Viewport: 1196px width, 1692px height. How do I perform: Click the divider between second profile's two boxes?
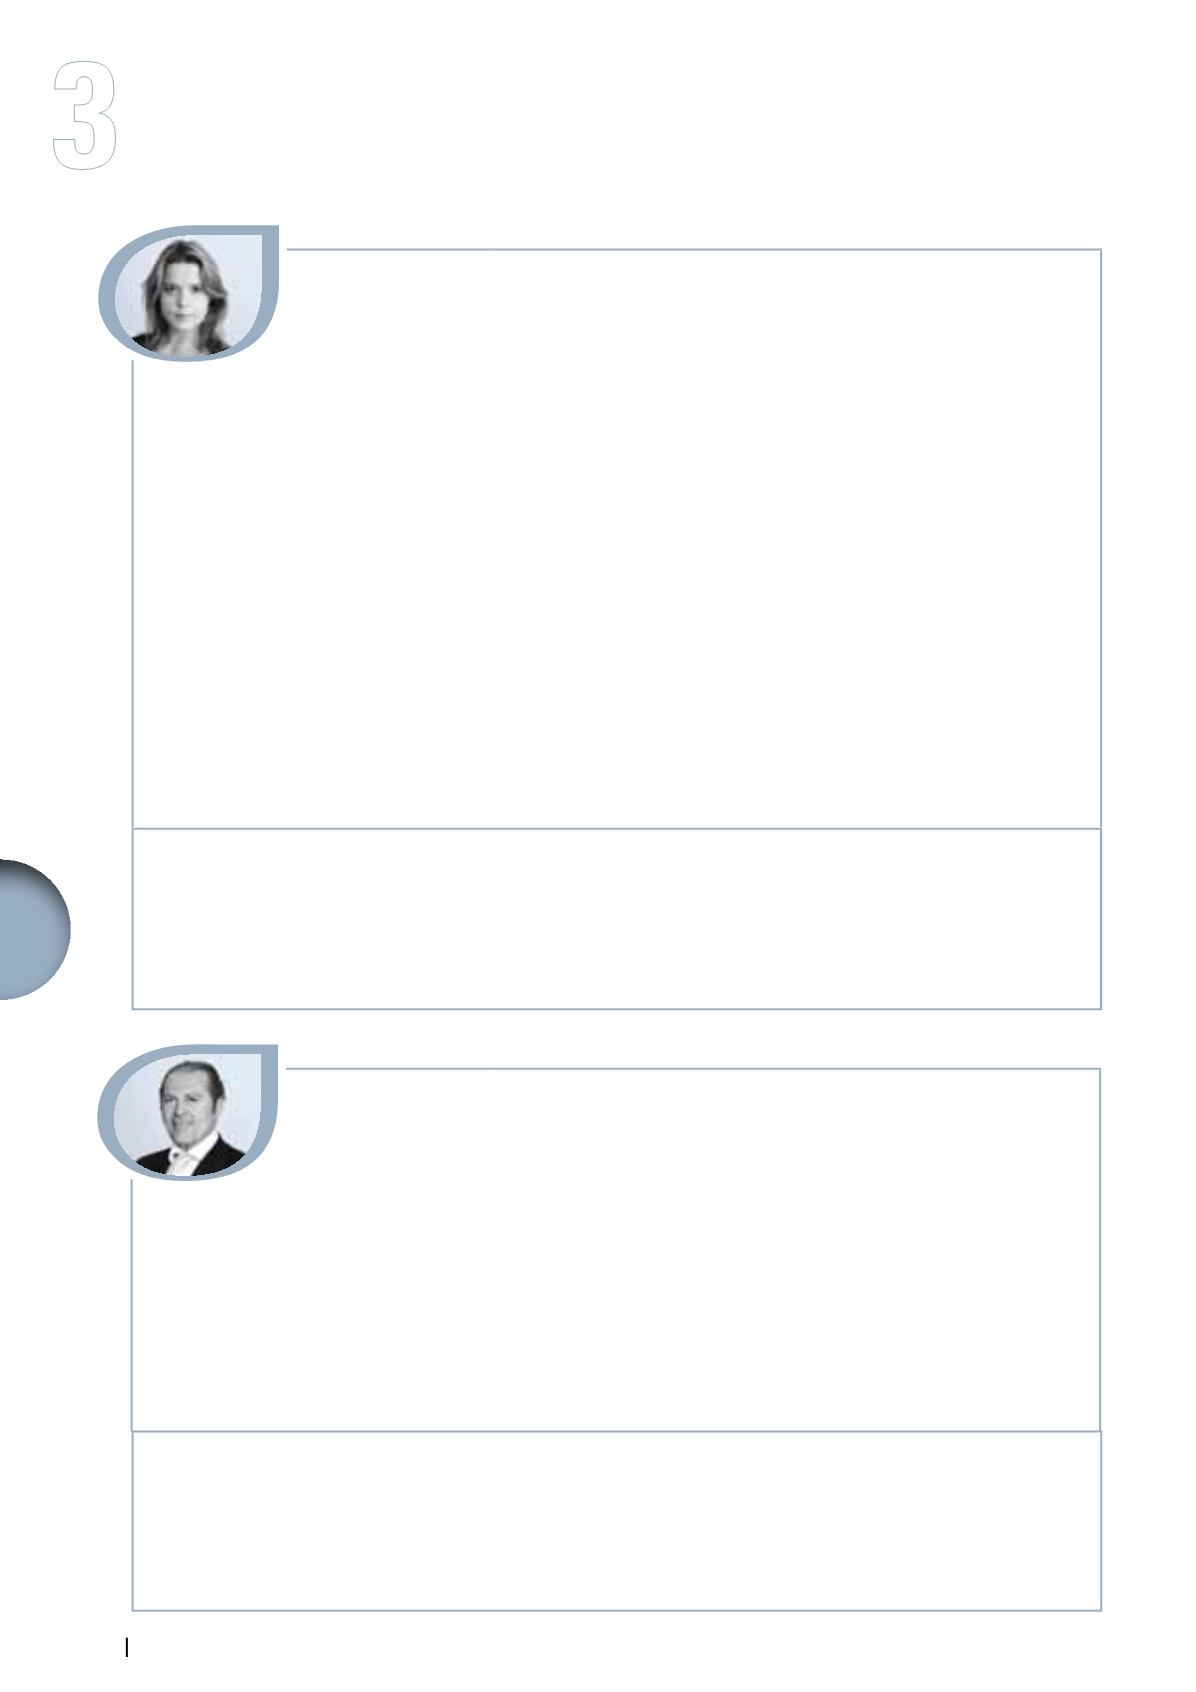617,1431
